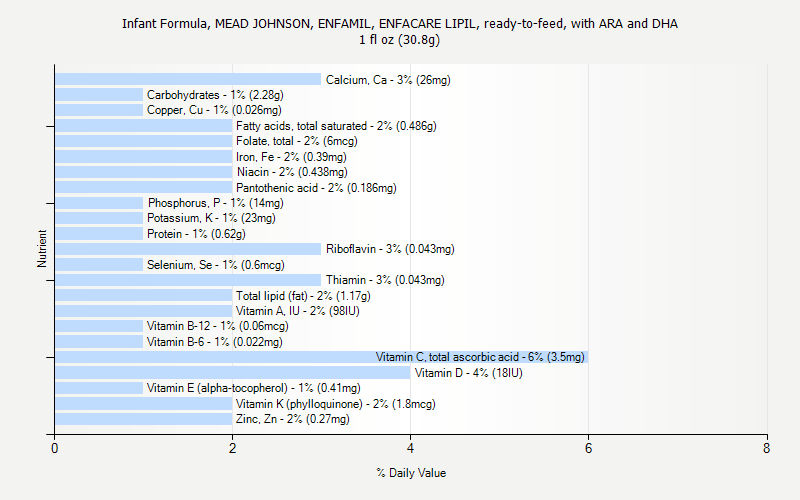The width and height of the screenshot is (800, 500).
Task: Select the Folate bar in the chart
Action: point(144,141)
